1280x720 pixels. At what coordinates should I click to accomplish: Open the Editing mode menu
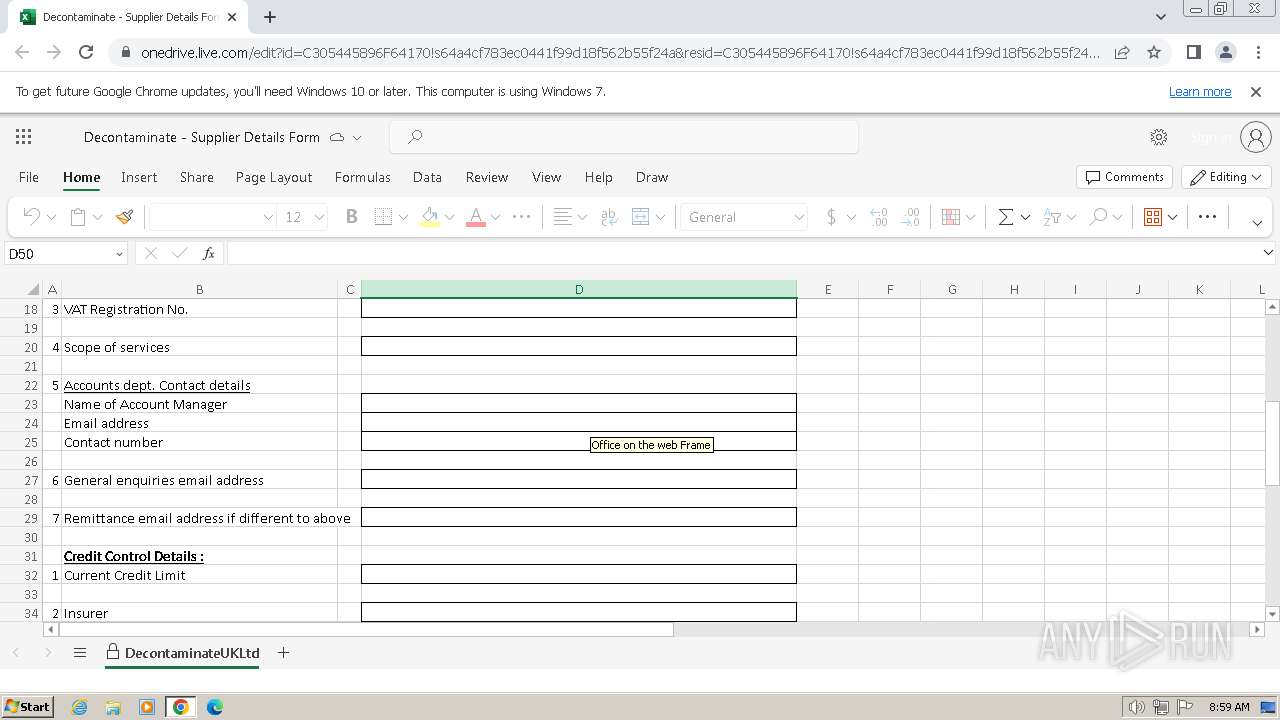[1226, 177]
